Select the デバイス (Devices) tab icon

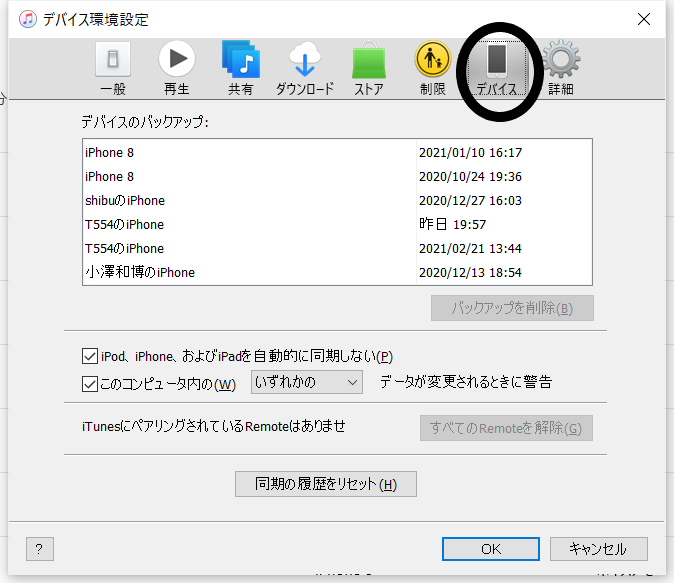(497, 69)
